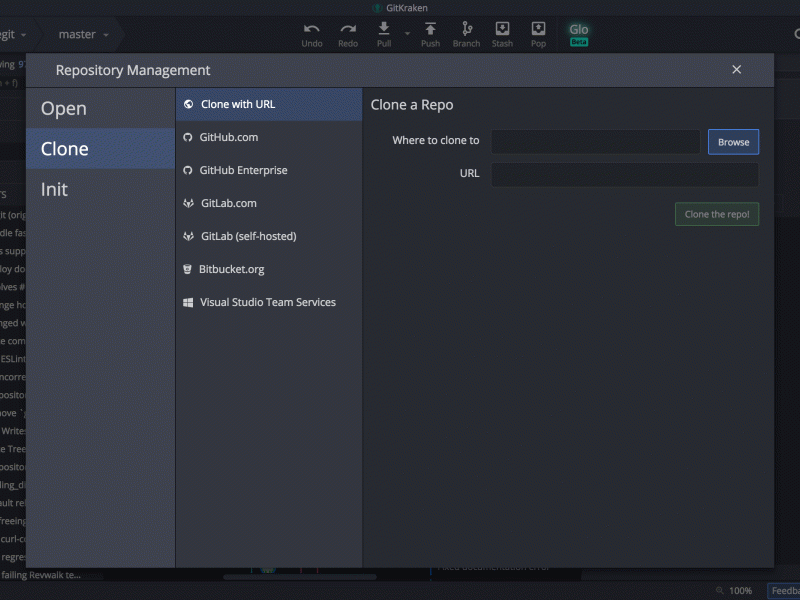
Task: Choose GitHub Enterprise clone source
Action: pyautogui.click(x=269, y=170)
